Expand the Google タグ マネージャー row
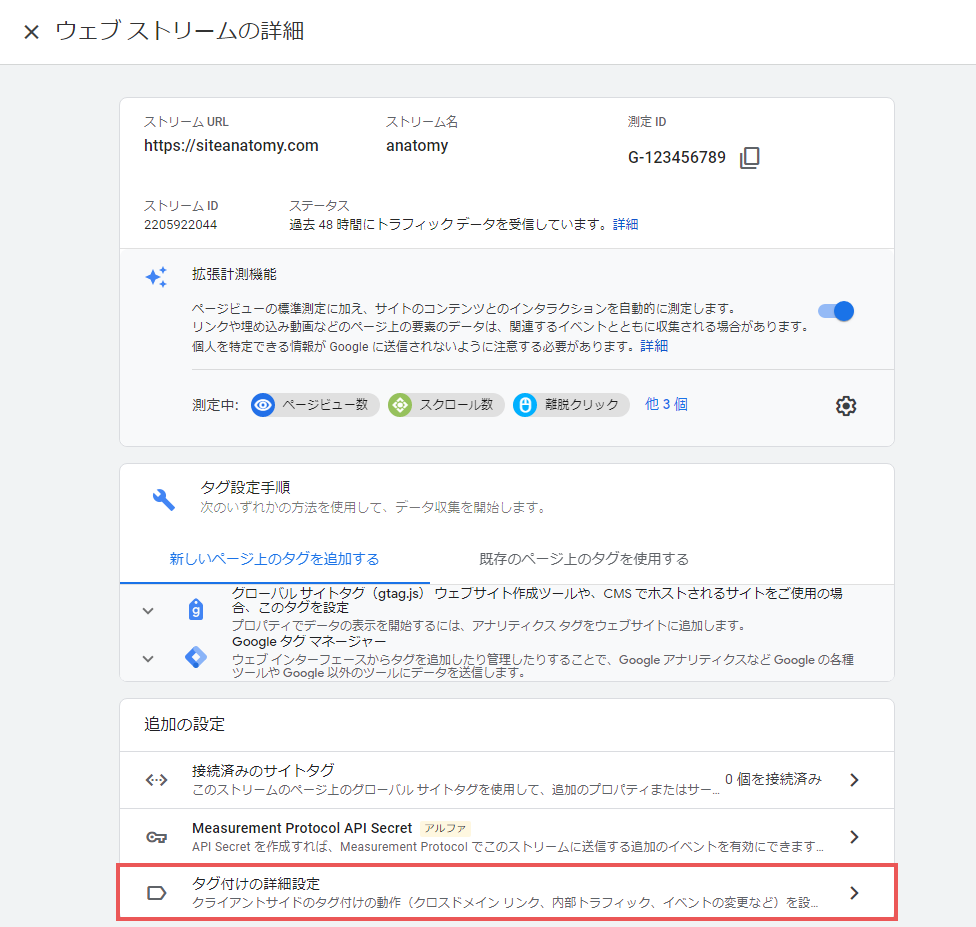Viewport: 976px width, 927px height. point(148,659)
